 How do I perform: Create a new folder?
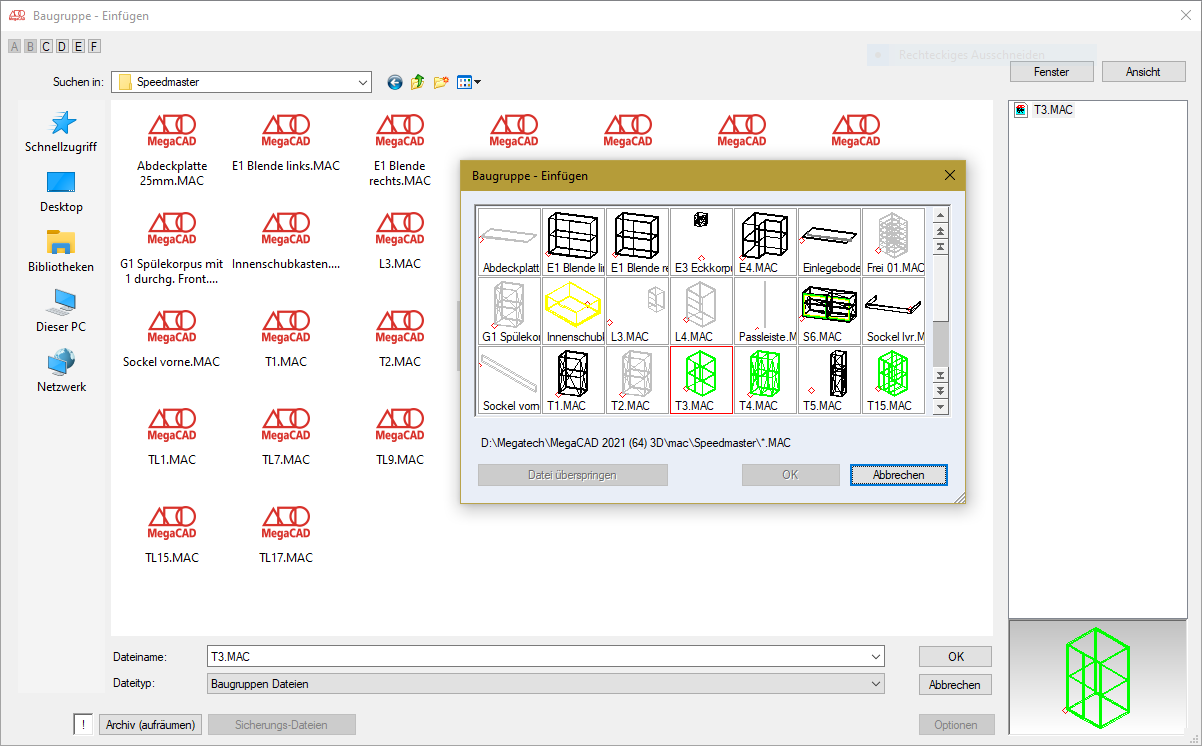[x=441, y=82]
